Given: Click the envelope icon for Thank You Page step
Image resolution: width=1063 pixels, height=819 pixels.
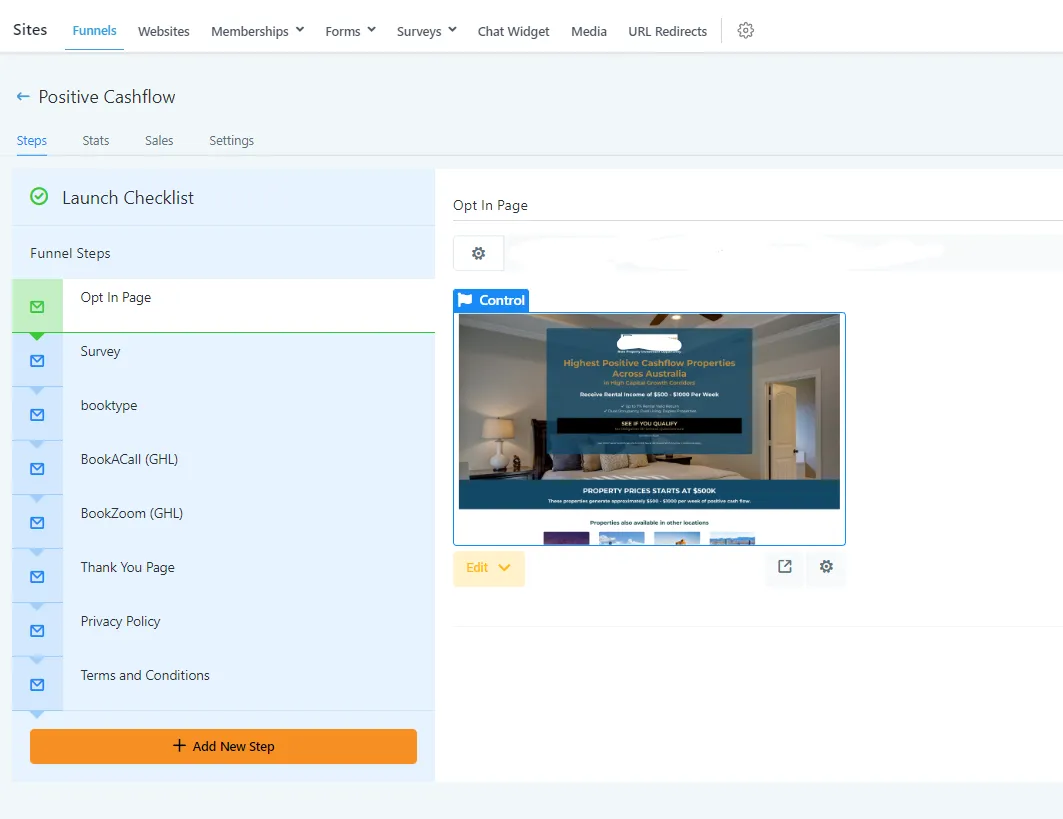Looking at the screenshot, I should point(37,576).
